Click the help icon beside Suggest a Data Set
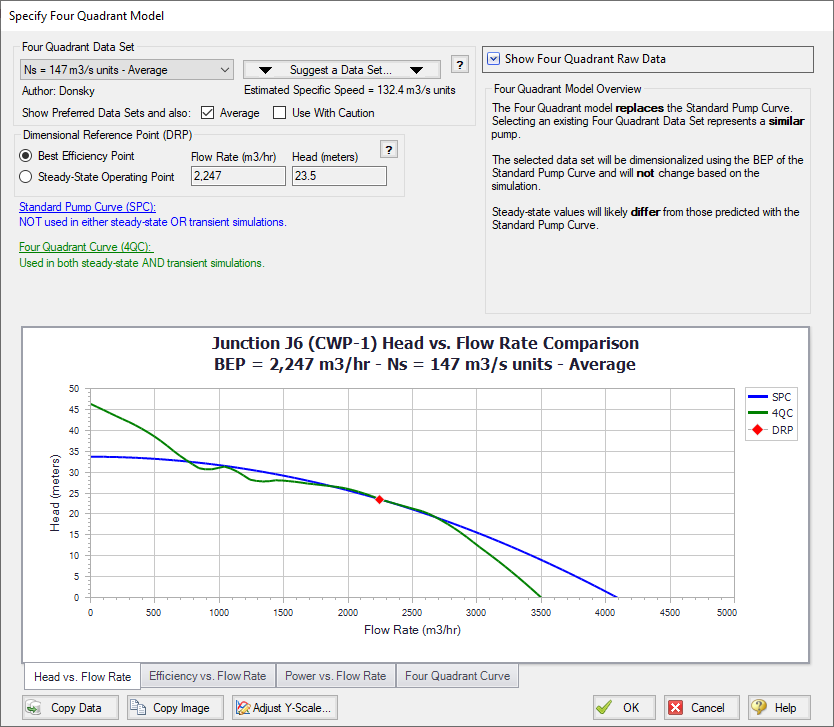Viewport: 834px width, 727px height. [460, 65]
